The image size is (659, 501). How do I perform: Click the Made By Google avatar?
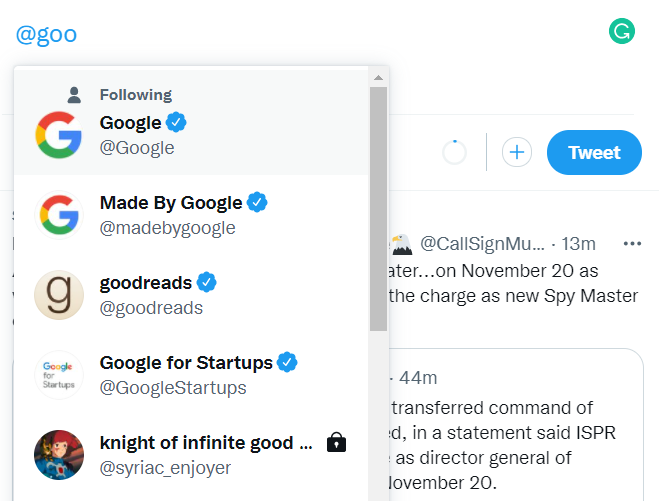[x=59, y=215]
